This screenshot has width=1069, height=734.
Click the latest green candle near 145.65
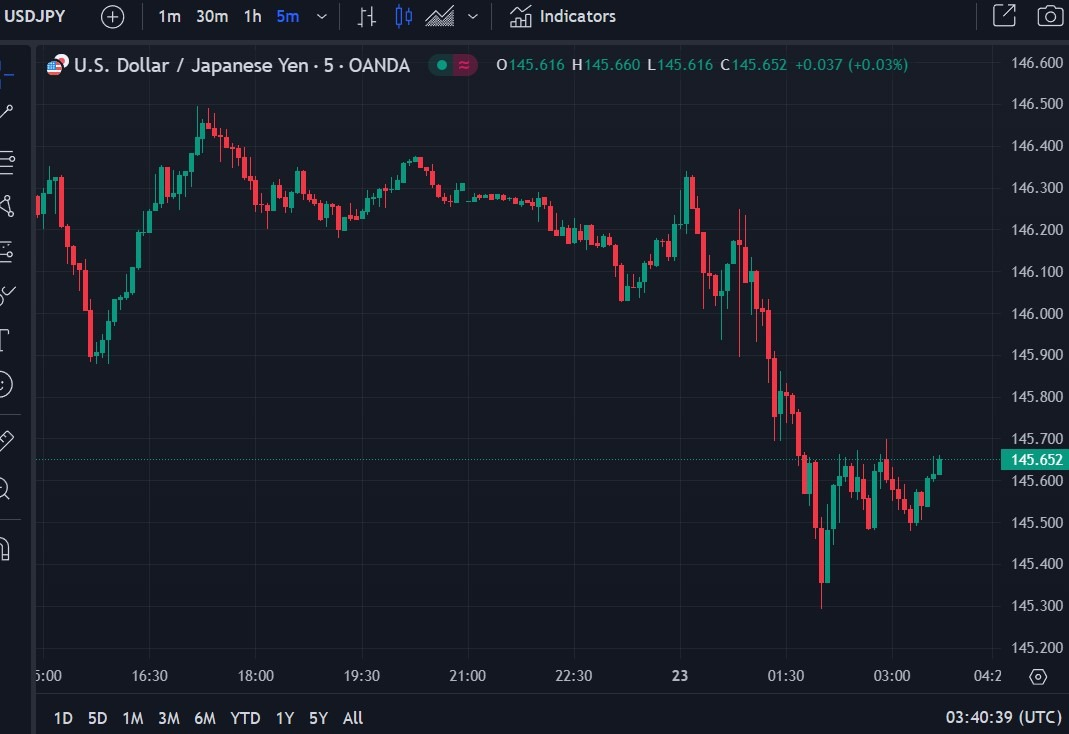pos(939,466)
